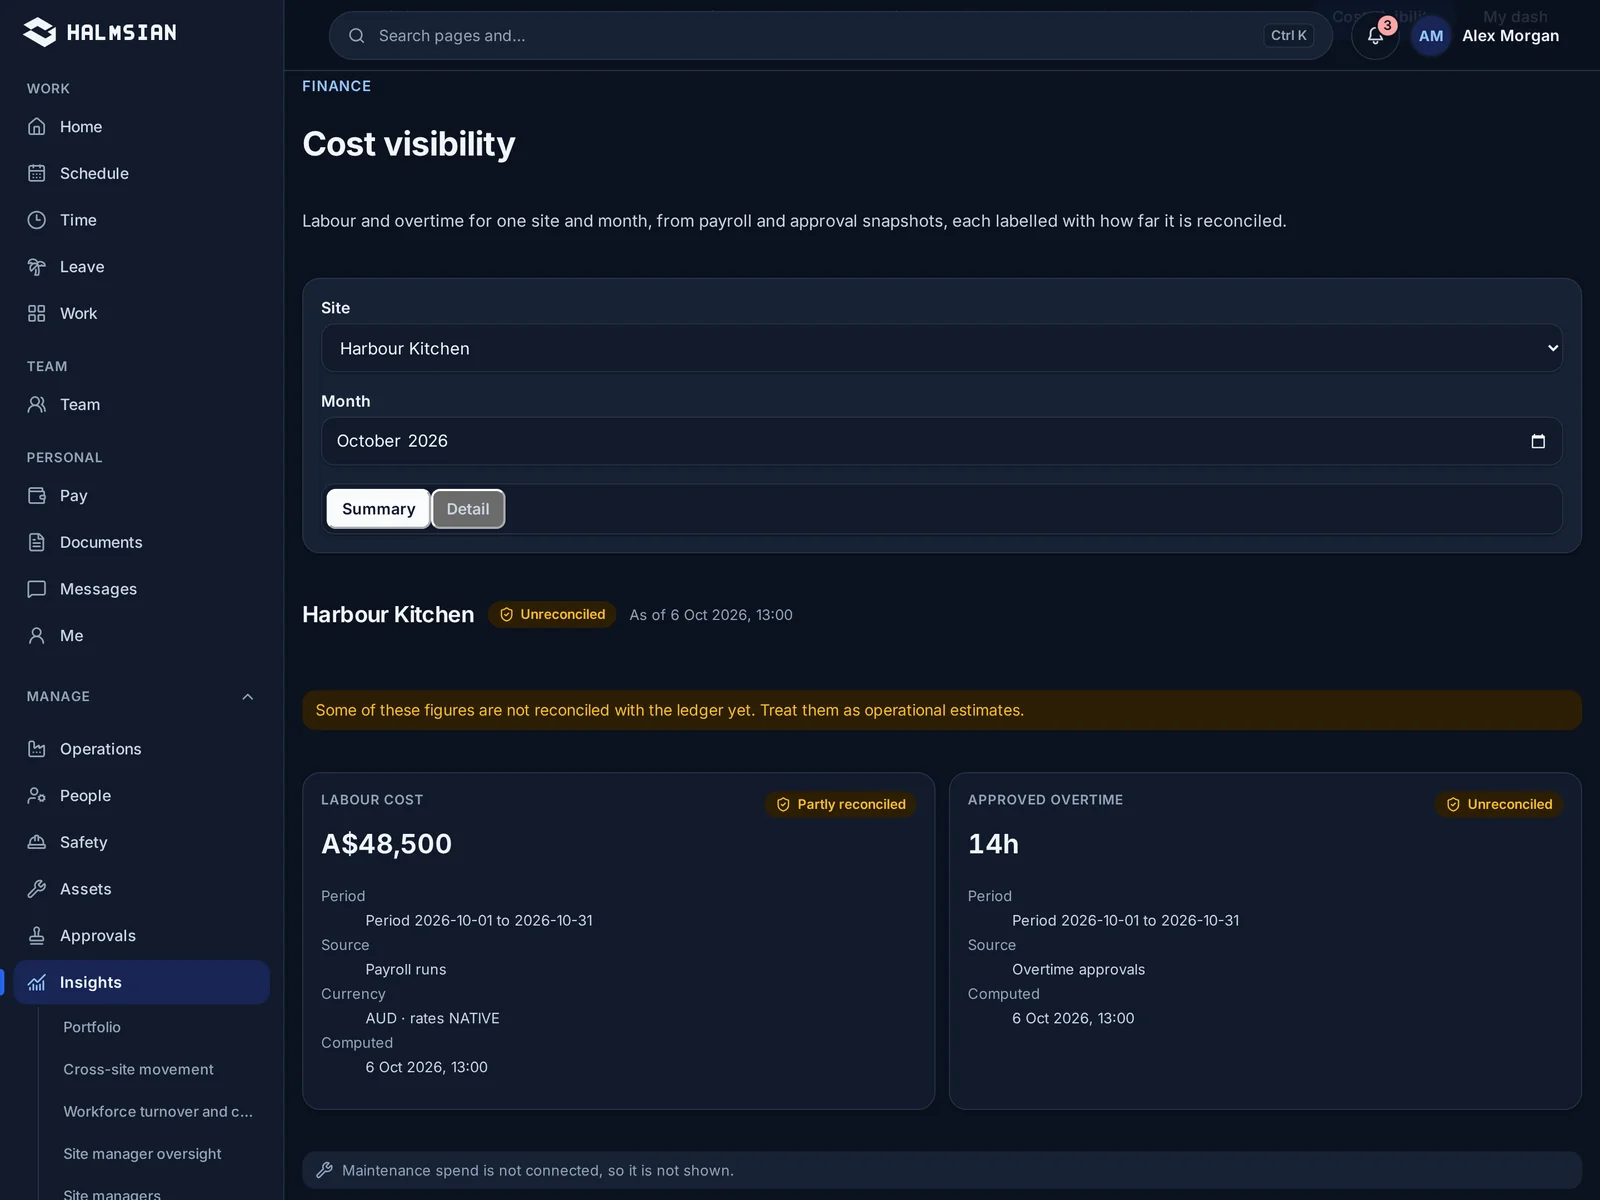Open Team via its people icon
Image resolution: width=1600 pixels, height=1200 pixels.
tap(37, 404)
